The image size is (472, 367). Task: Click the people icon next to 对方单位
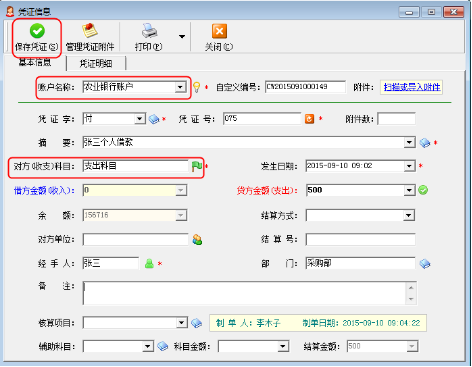click(197, 240)
